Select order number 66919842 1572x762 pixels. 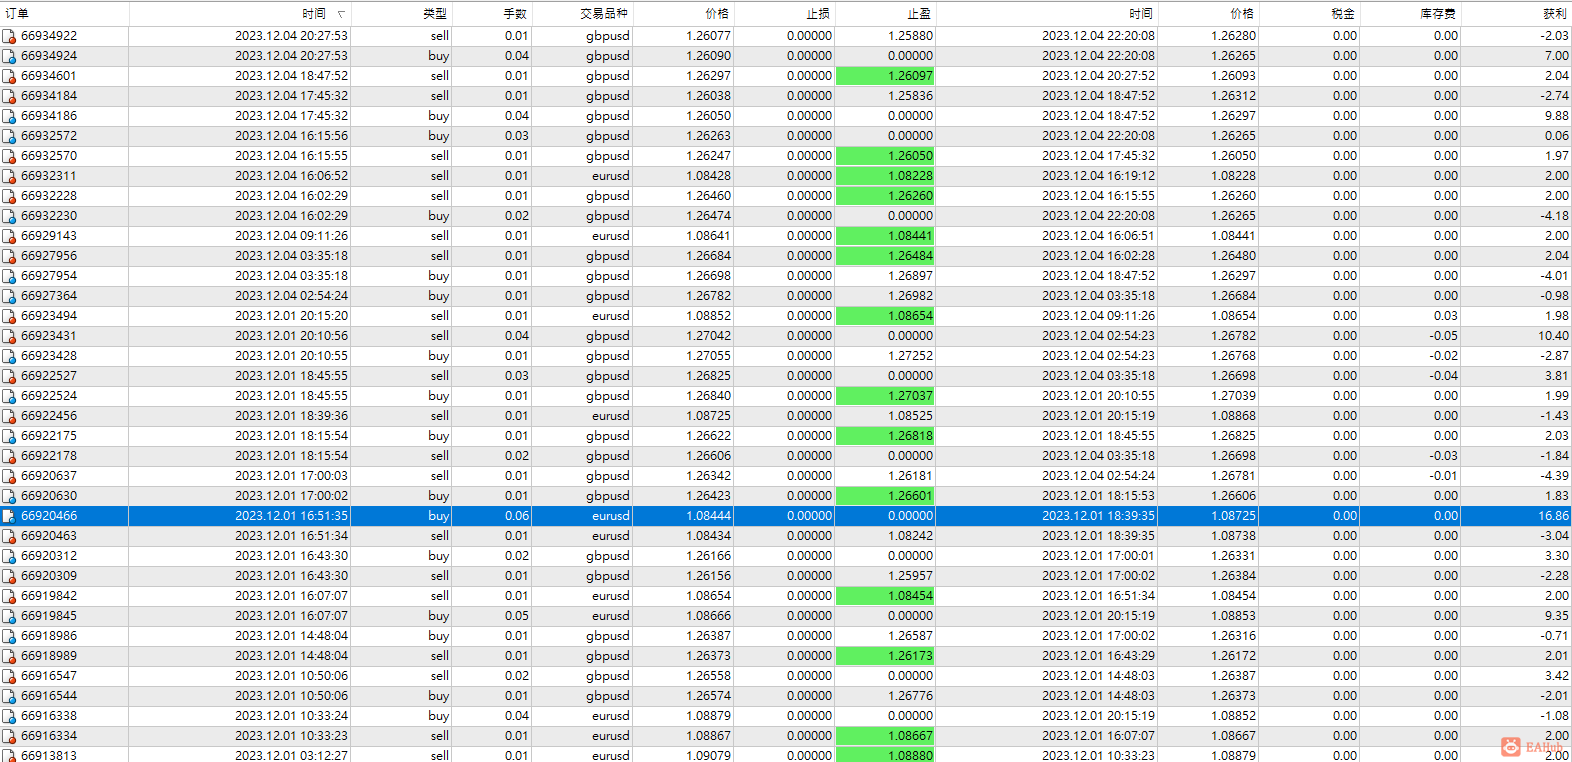[49, 596]
